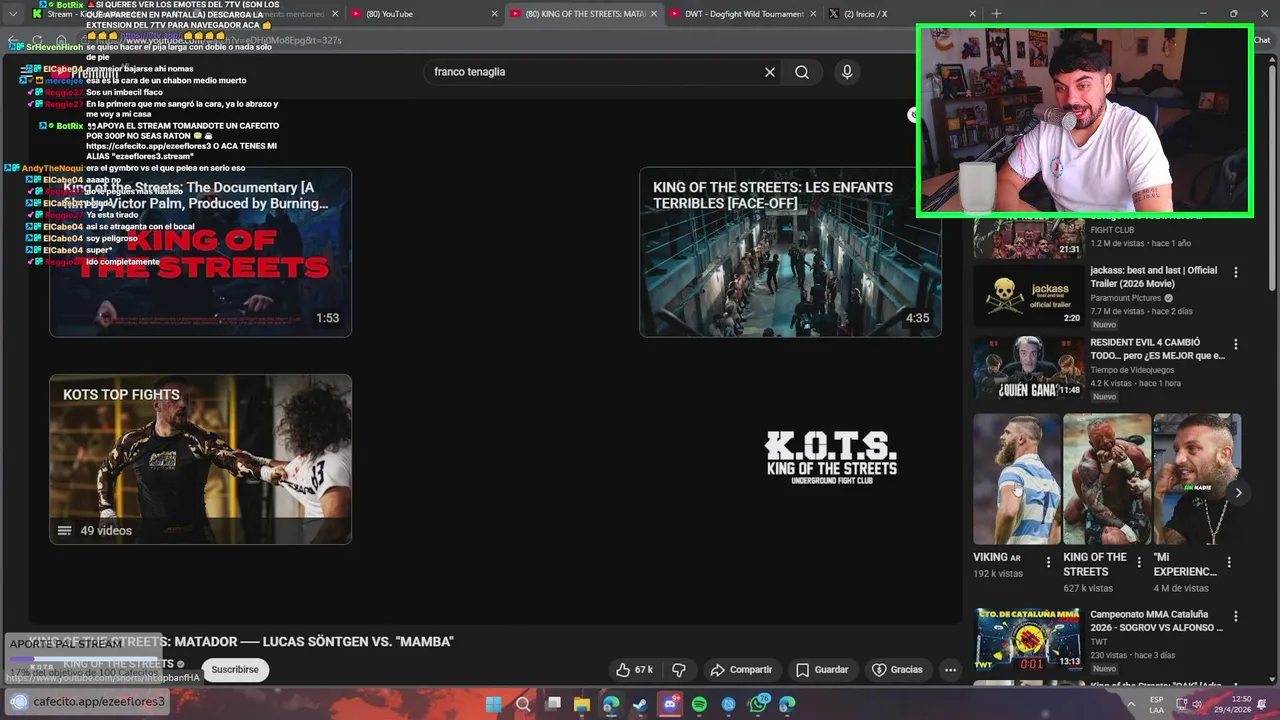The width and height of the screenshot is (1280, 720).
Task: Open options menu for jackass trailer video
Action: coord(1235,272)
